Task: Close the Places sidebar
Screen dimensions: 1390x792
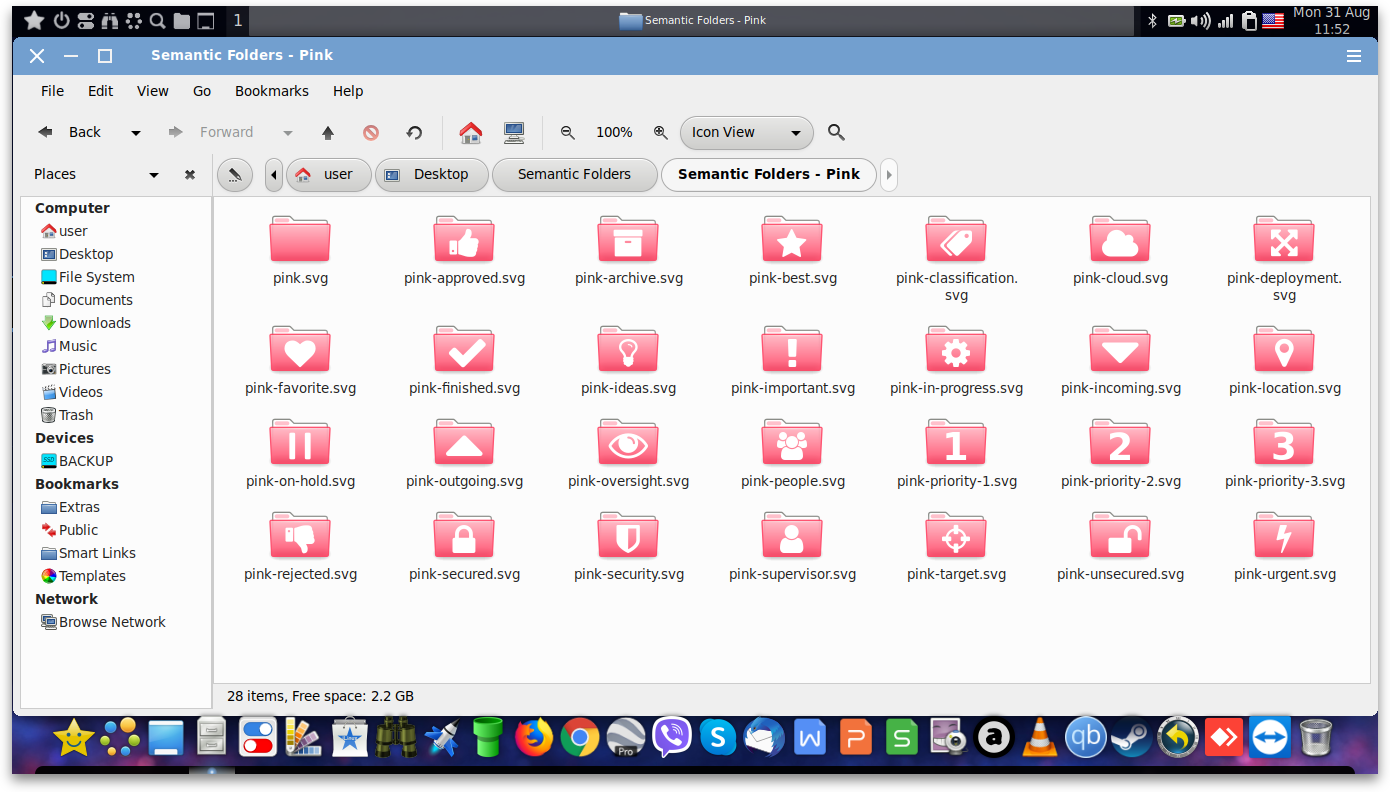Action: 190,174
